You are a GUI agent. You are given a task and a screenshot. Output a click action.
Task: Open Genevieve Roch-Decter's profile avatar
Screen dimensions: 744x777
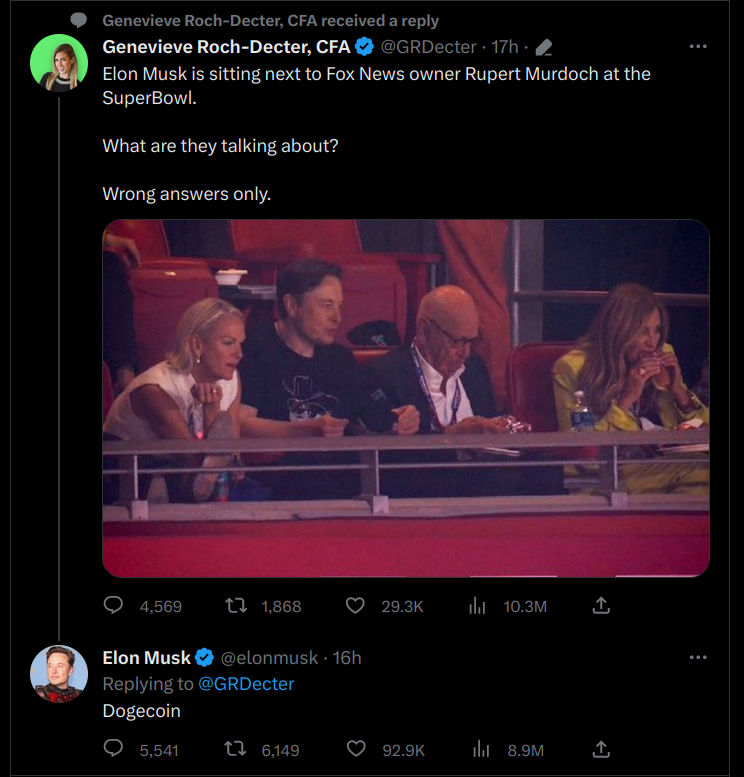pos(59,62)
